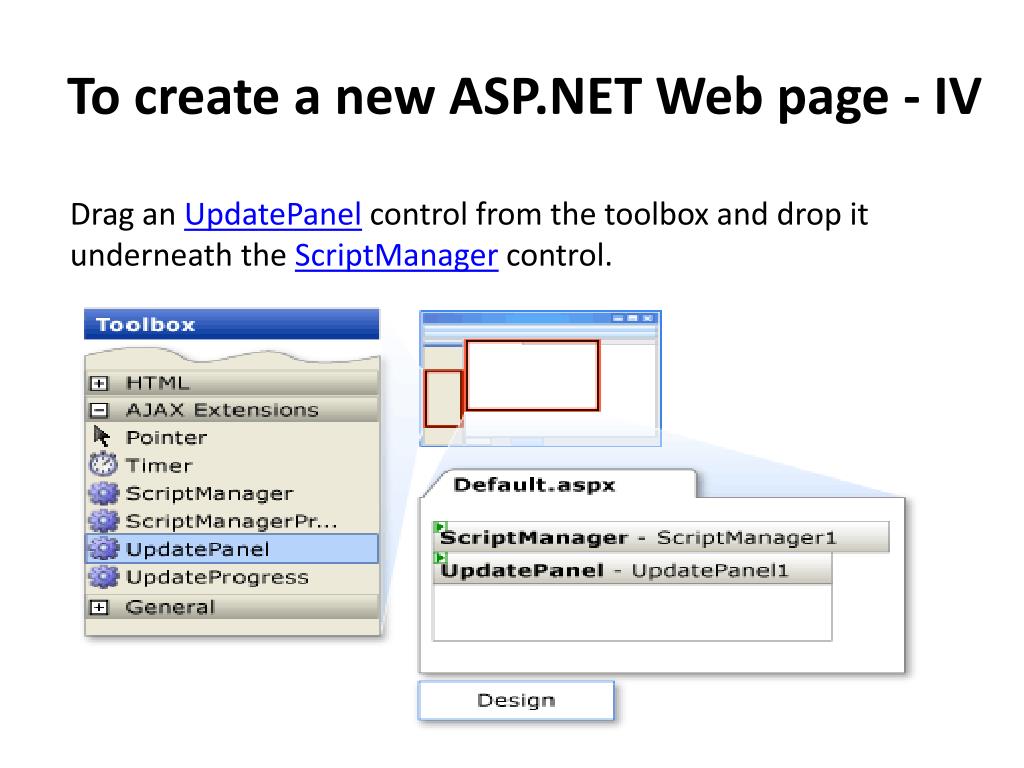The image size is (1024, 768).
Task: Click the Toolbox title bar
Action: [x=232, y=325]
